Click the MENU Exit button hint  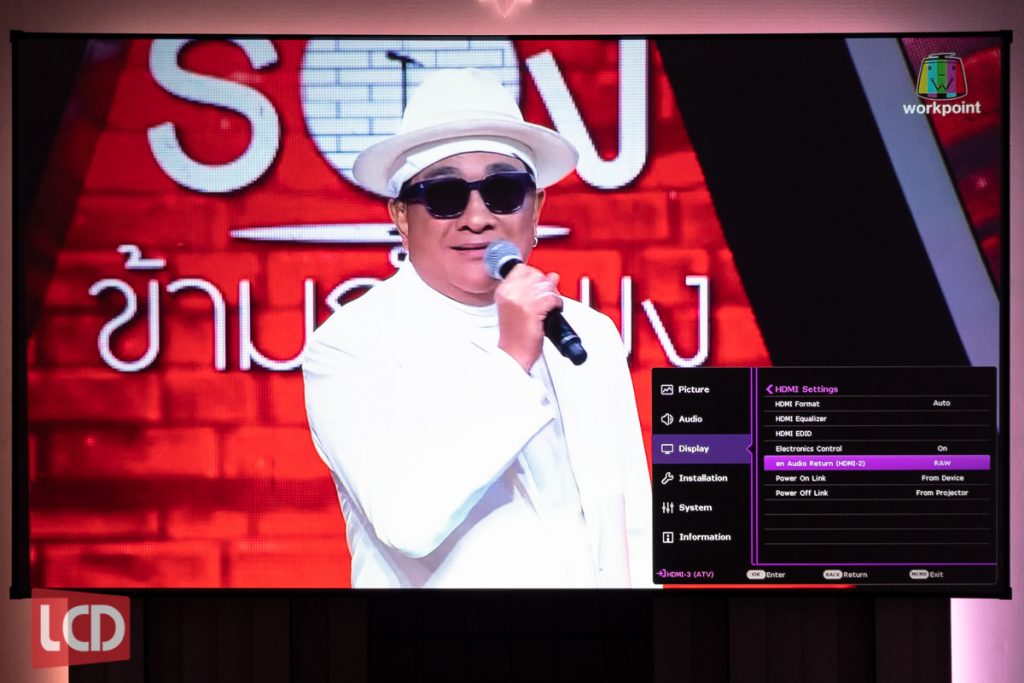coord(926,575)
